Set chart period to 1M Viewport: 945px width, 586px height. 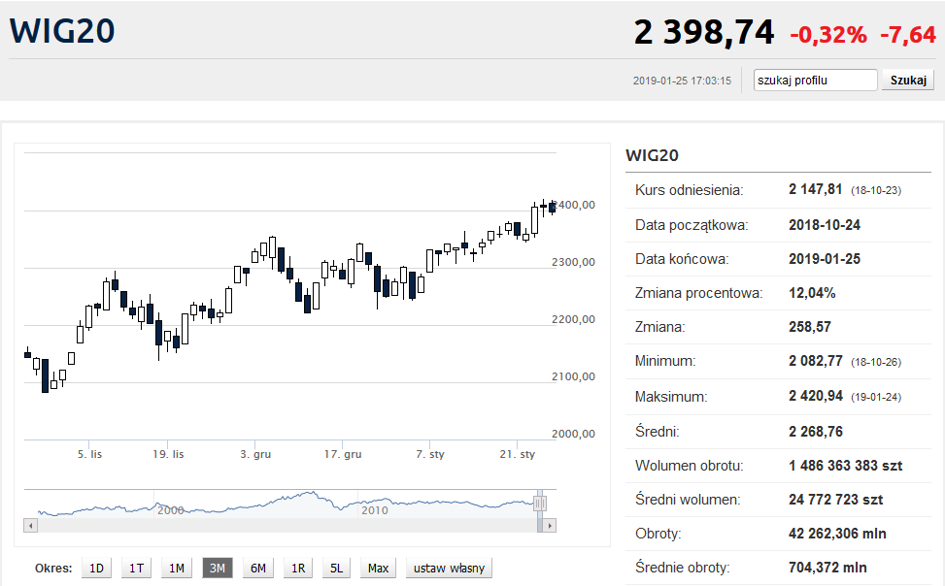coord(177,568)
